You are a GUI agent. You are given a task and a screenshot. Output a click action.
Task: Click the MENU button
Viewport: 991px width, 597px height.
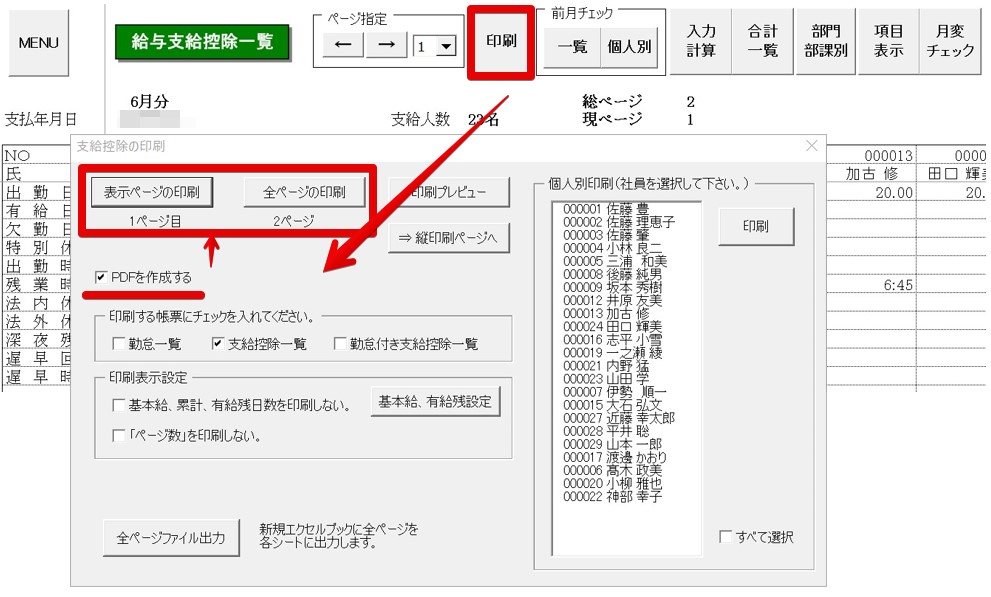tap(38, 43)
